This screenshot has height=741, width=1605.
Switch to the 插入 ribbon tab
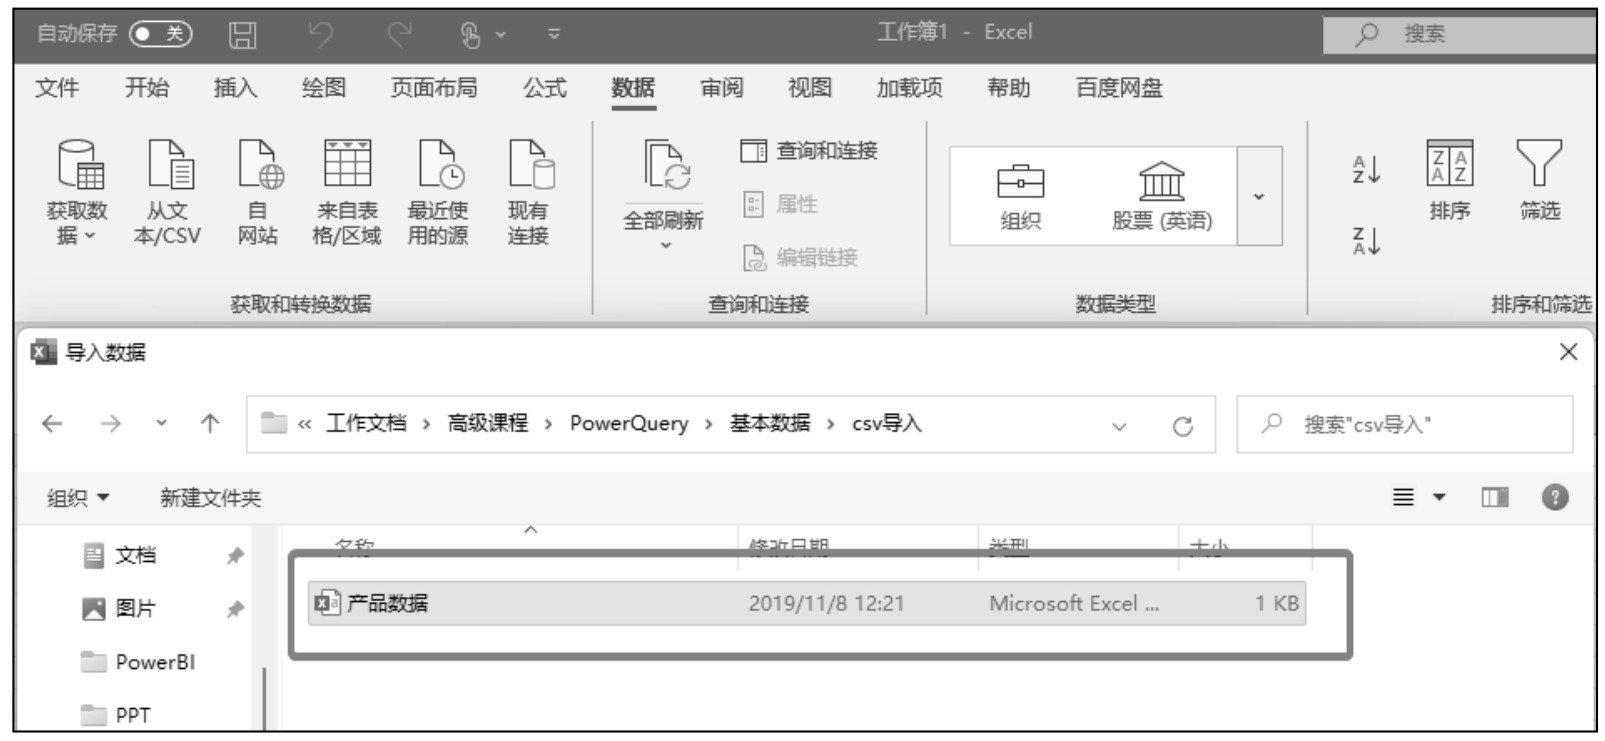coord(235,88)
